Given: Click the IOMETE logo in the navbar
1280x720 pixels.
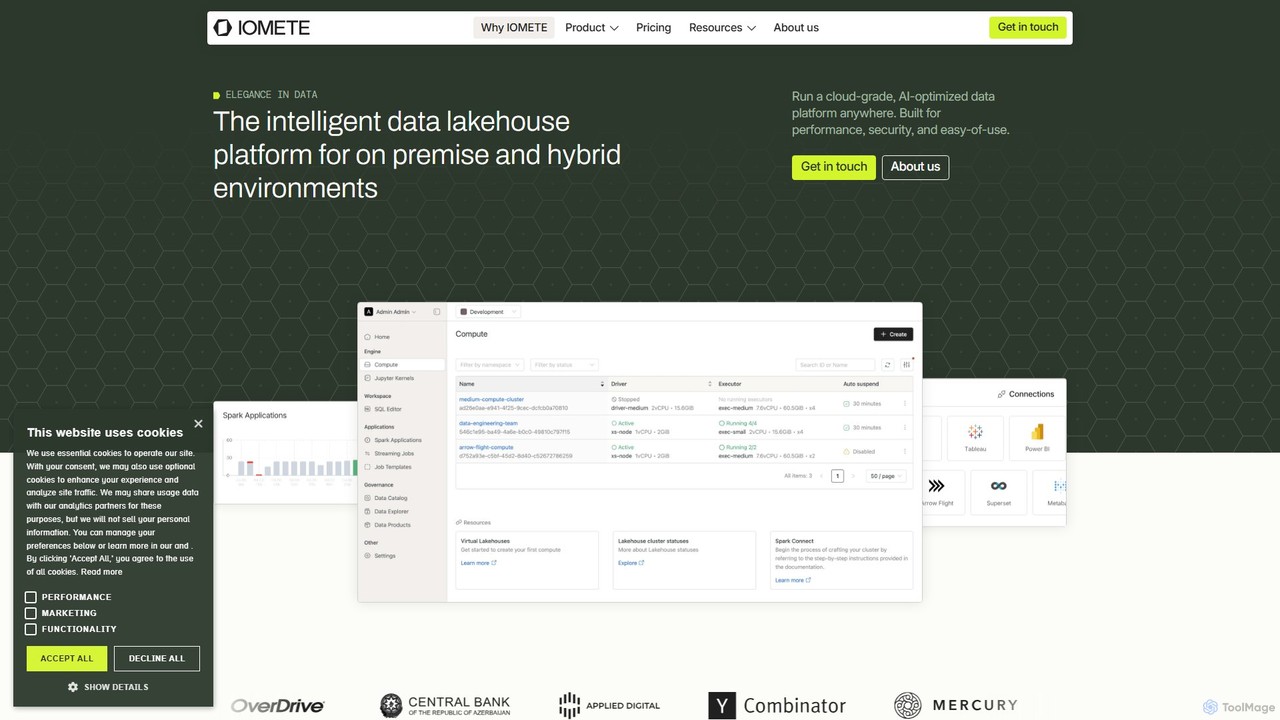Looking at the screenshot, I should coord(262,28).
